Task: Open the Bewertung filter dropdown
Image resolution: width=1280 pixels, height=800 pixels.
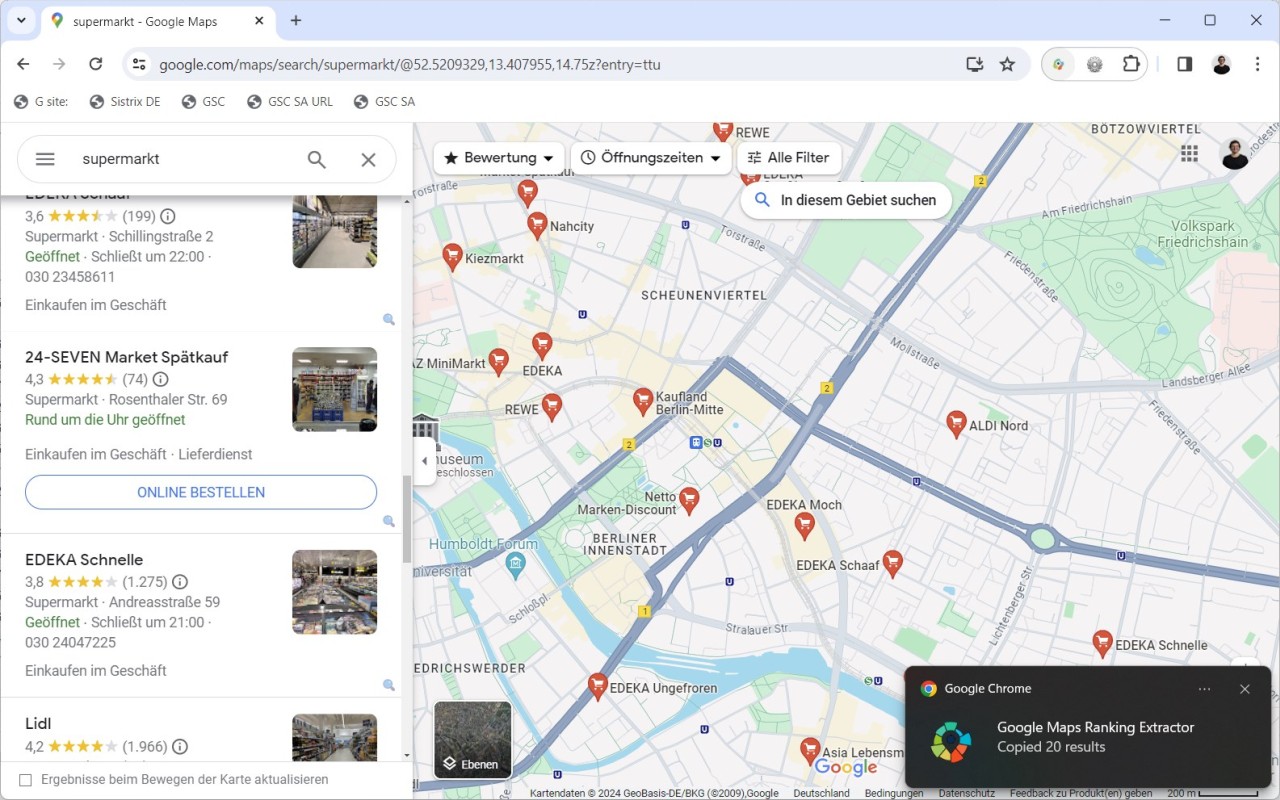Action: click(x=499, y=158)
